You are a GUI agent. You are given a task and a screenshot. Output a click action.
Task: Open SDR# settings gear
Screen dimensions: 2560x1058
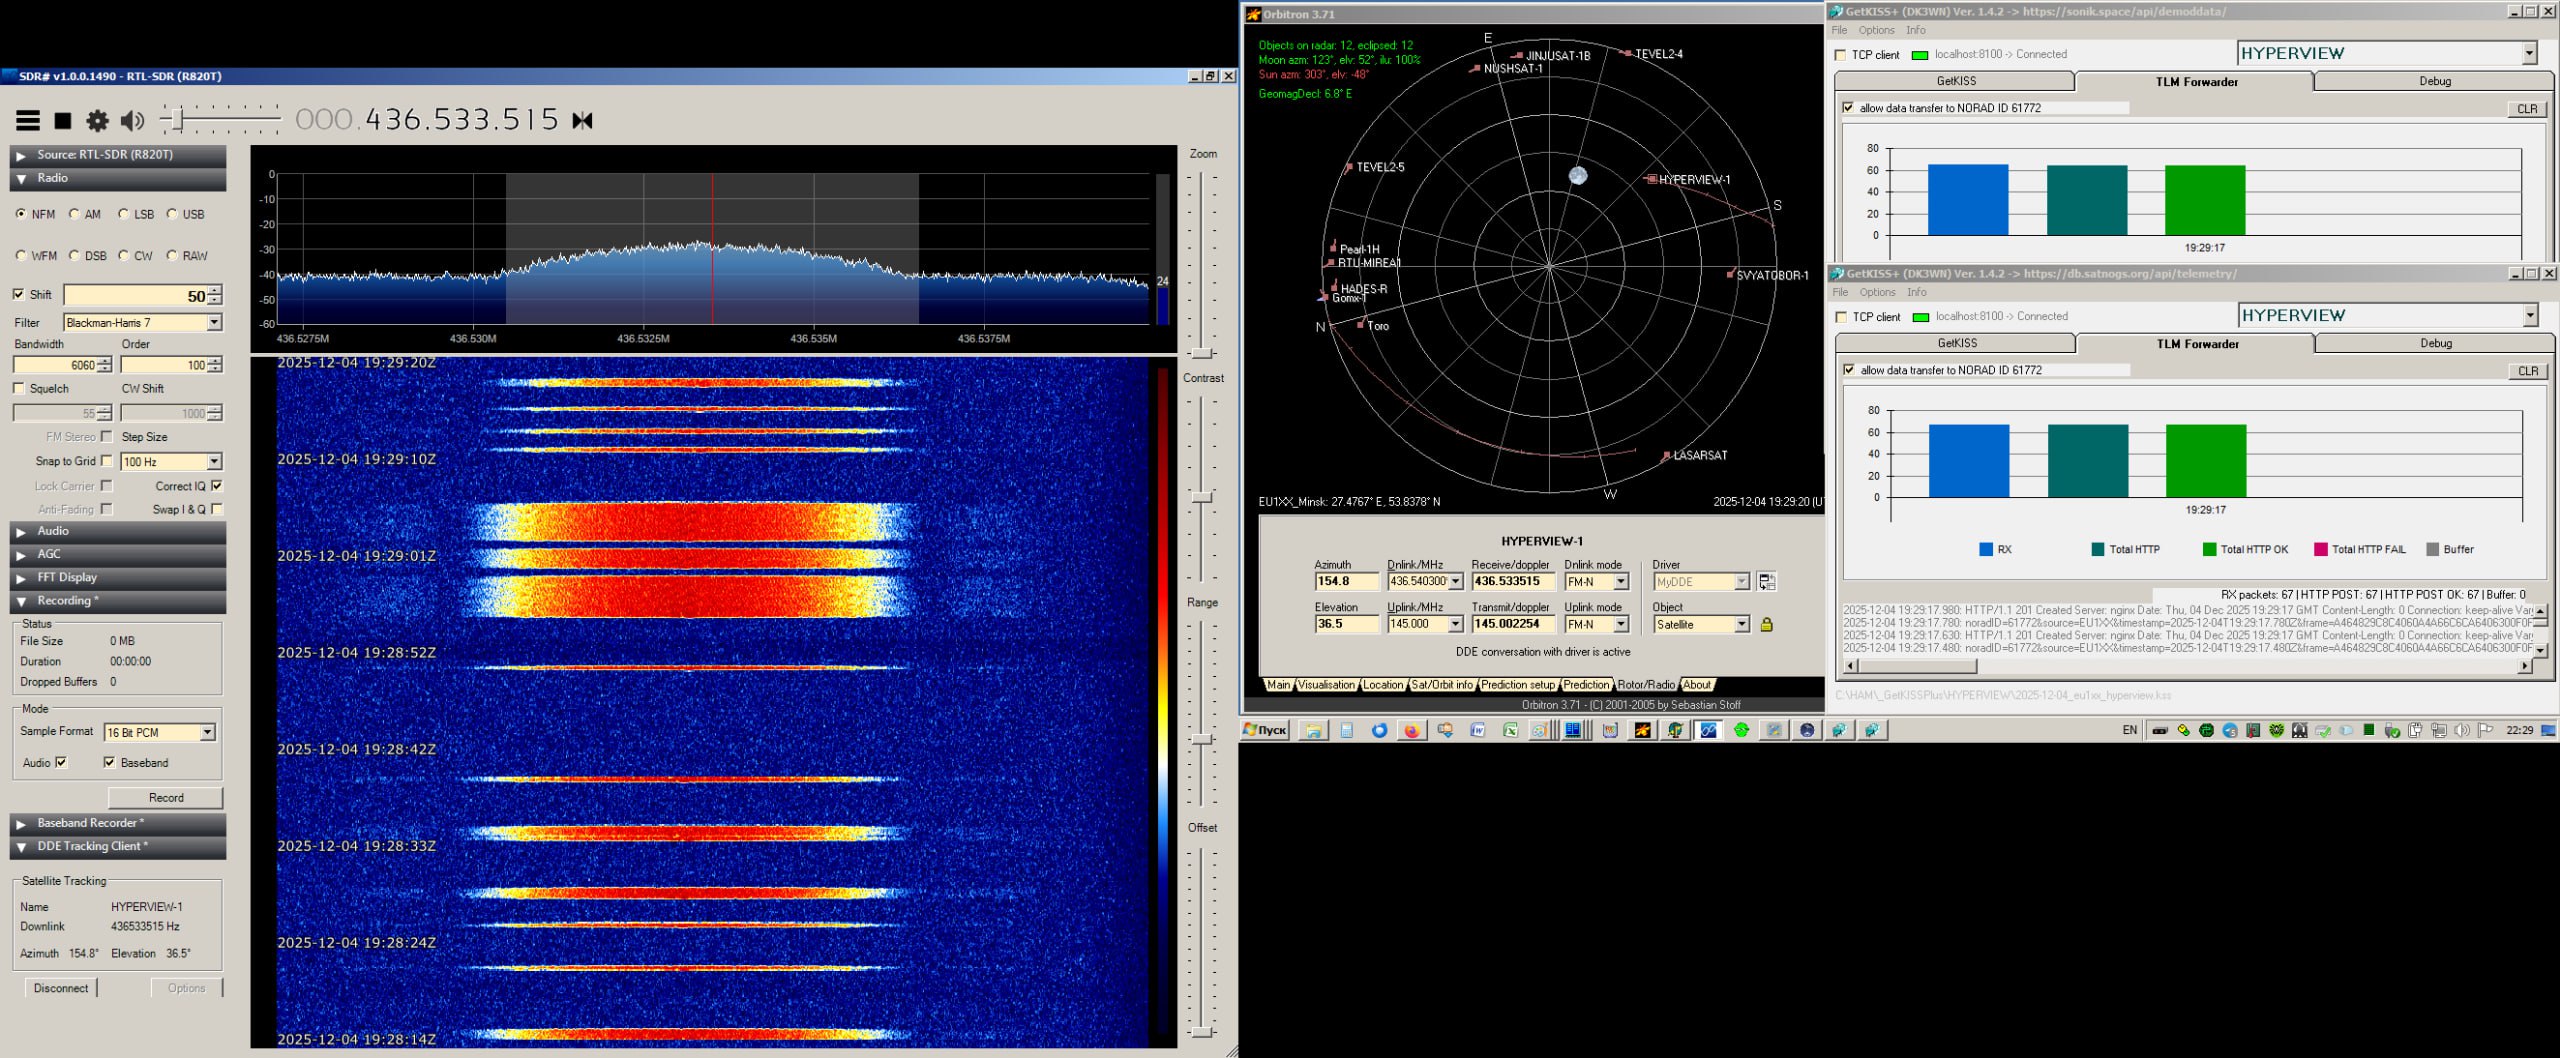(x=97, y=121)
